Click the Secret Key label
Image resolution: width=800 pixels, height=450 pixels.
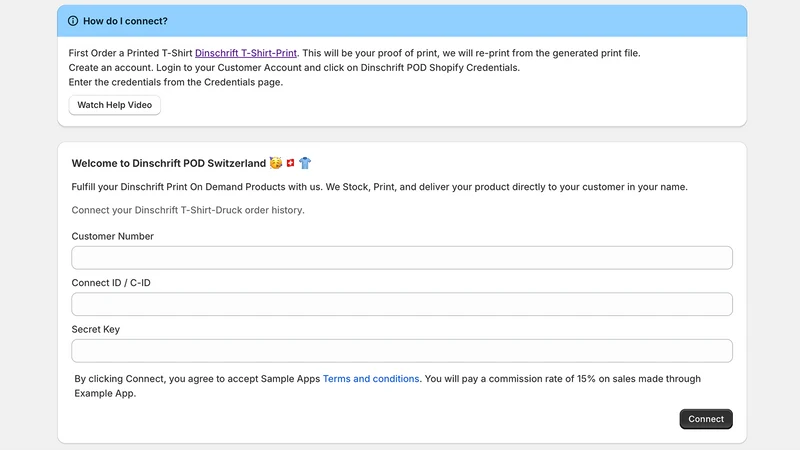coord(95,329)
